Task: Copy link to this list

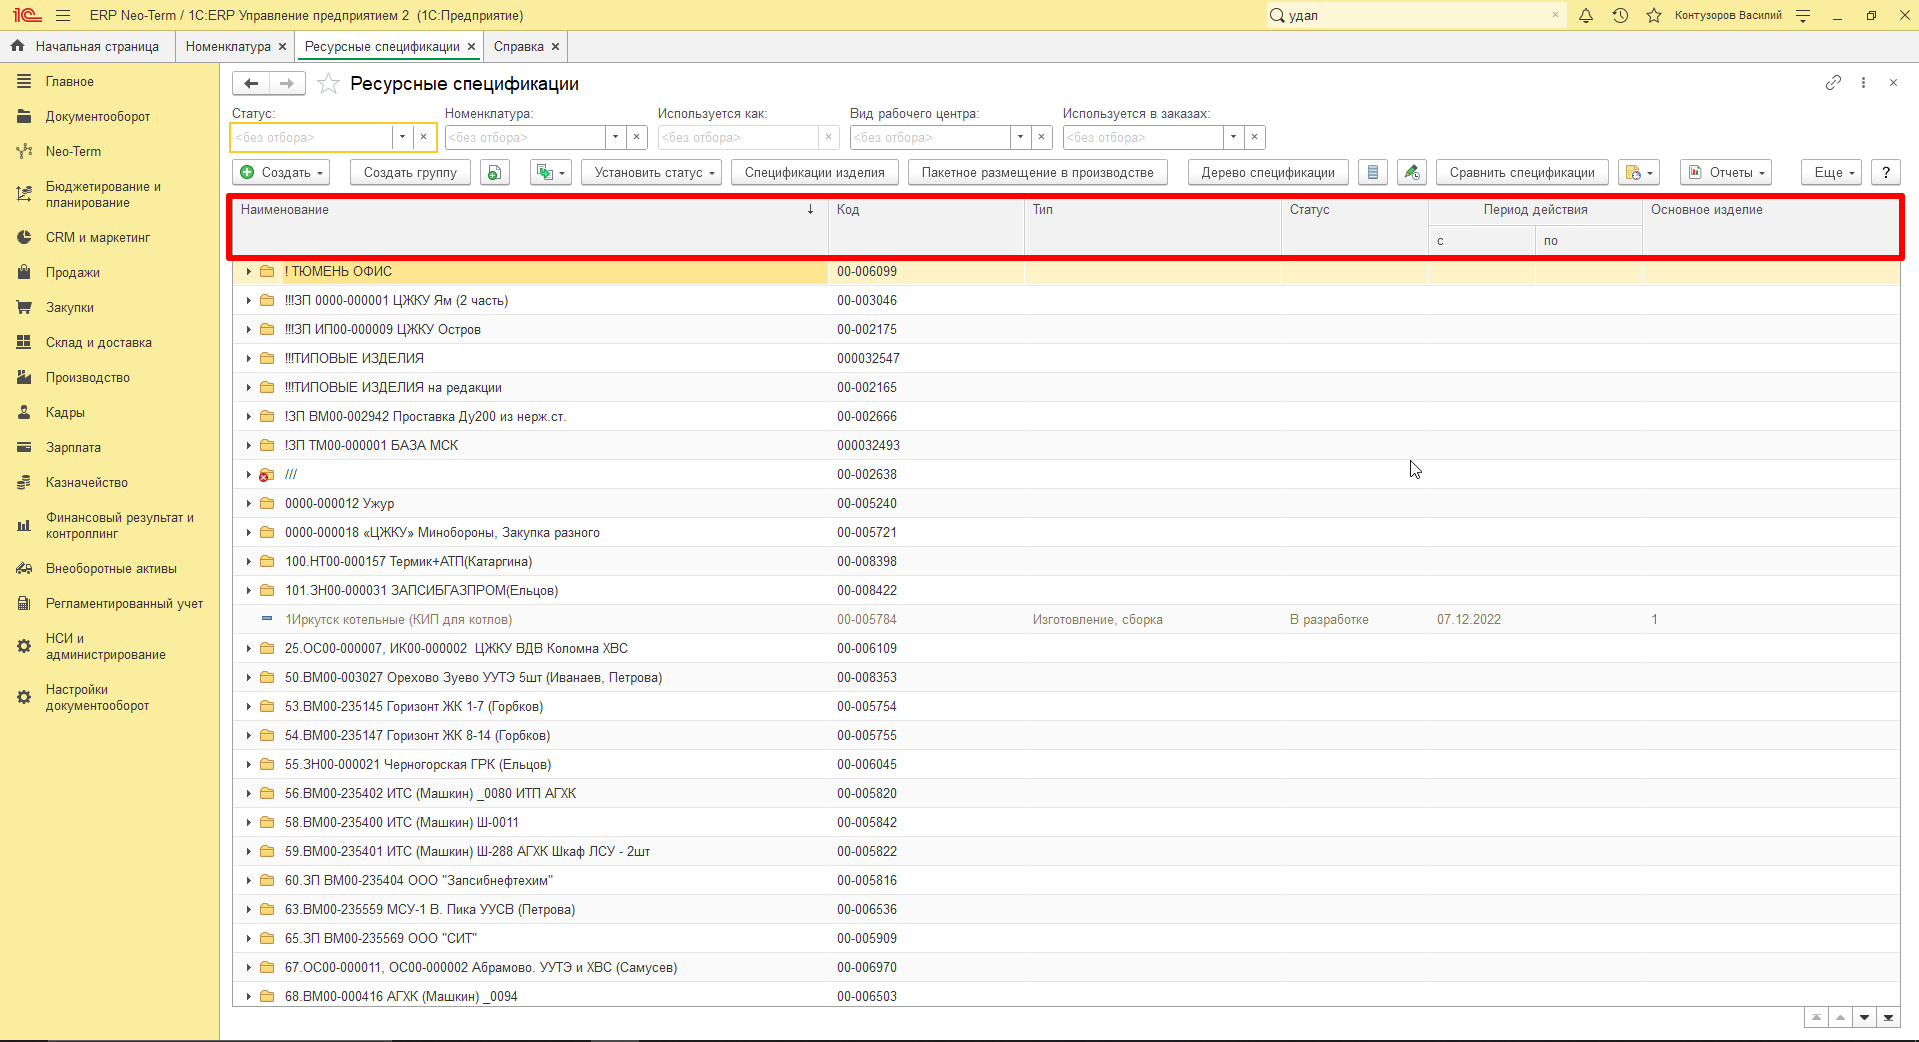Action: point(1833,83)
